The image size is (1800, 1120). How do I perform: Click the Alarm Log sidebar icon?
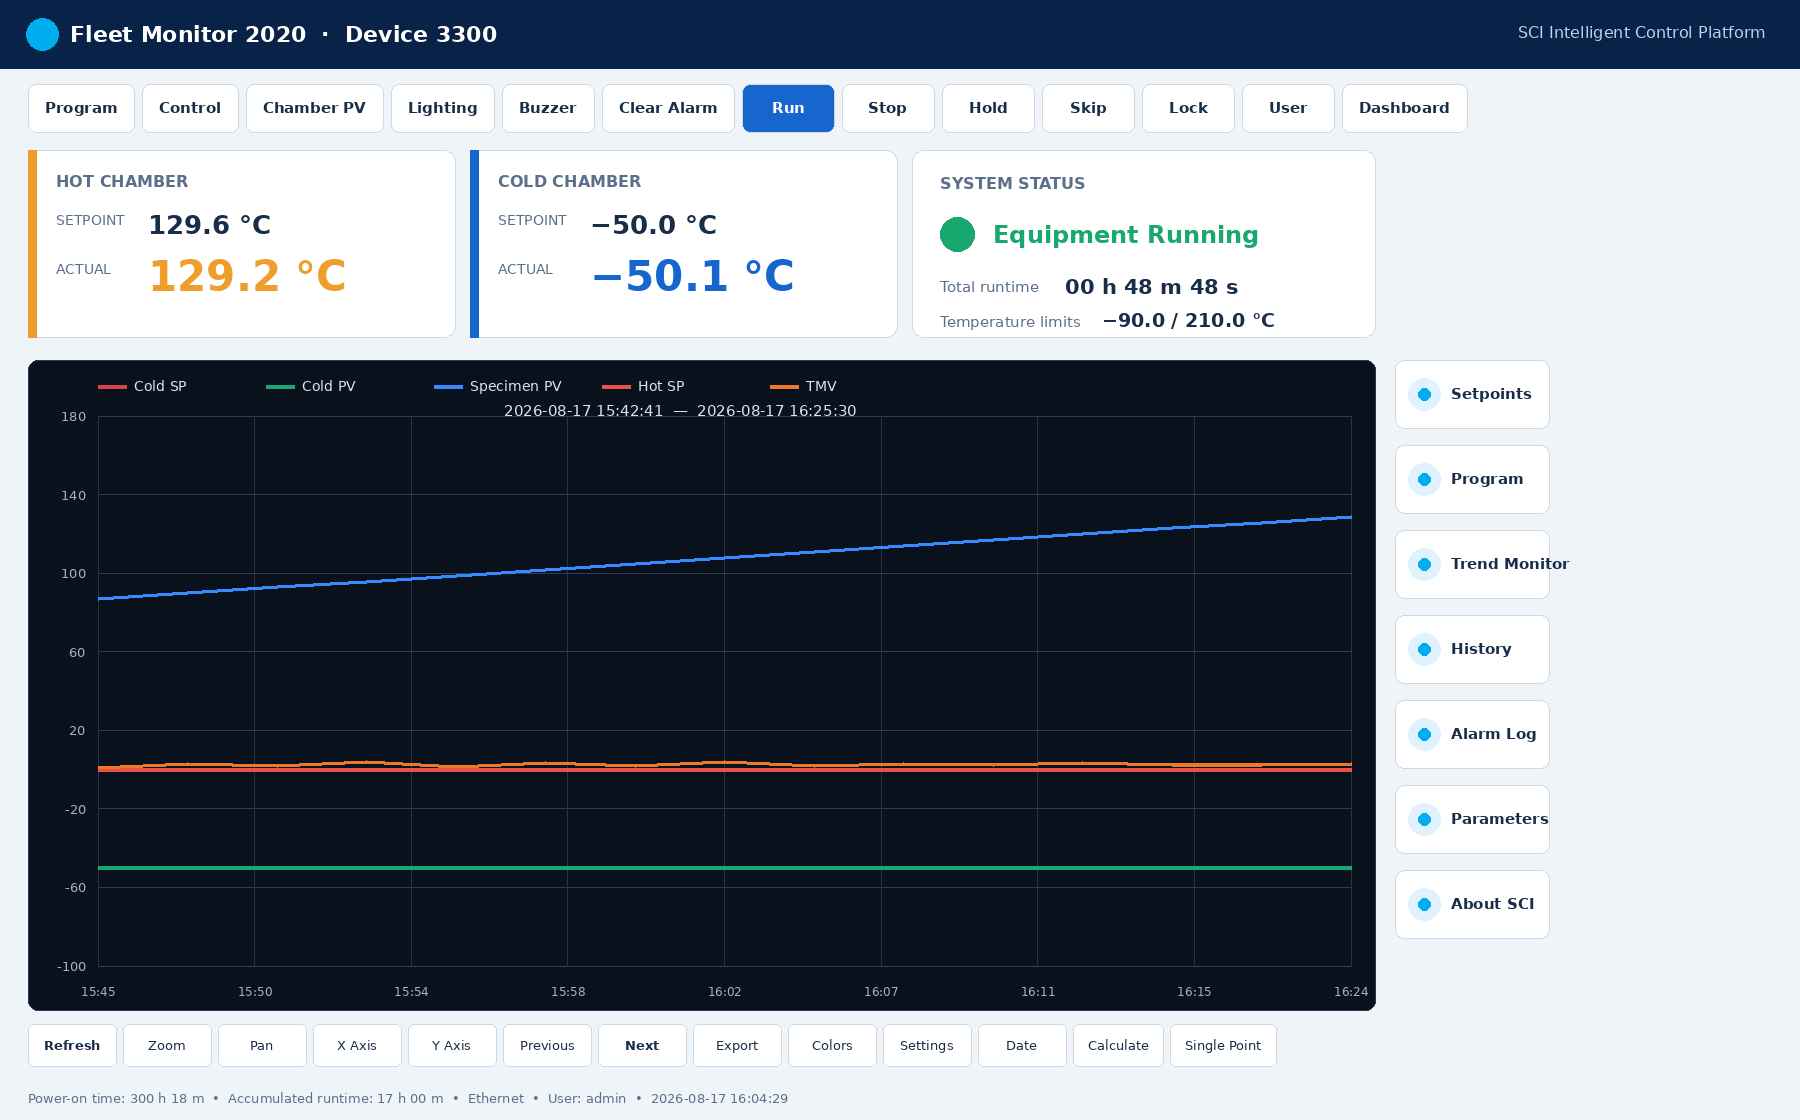[x=1424, y=735]
